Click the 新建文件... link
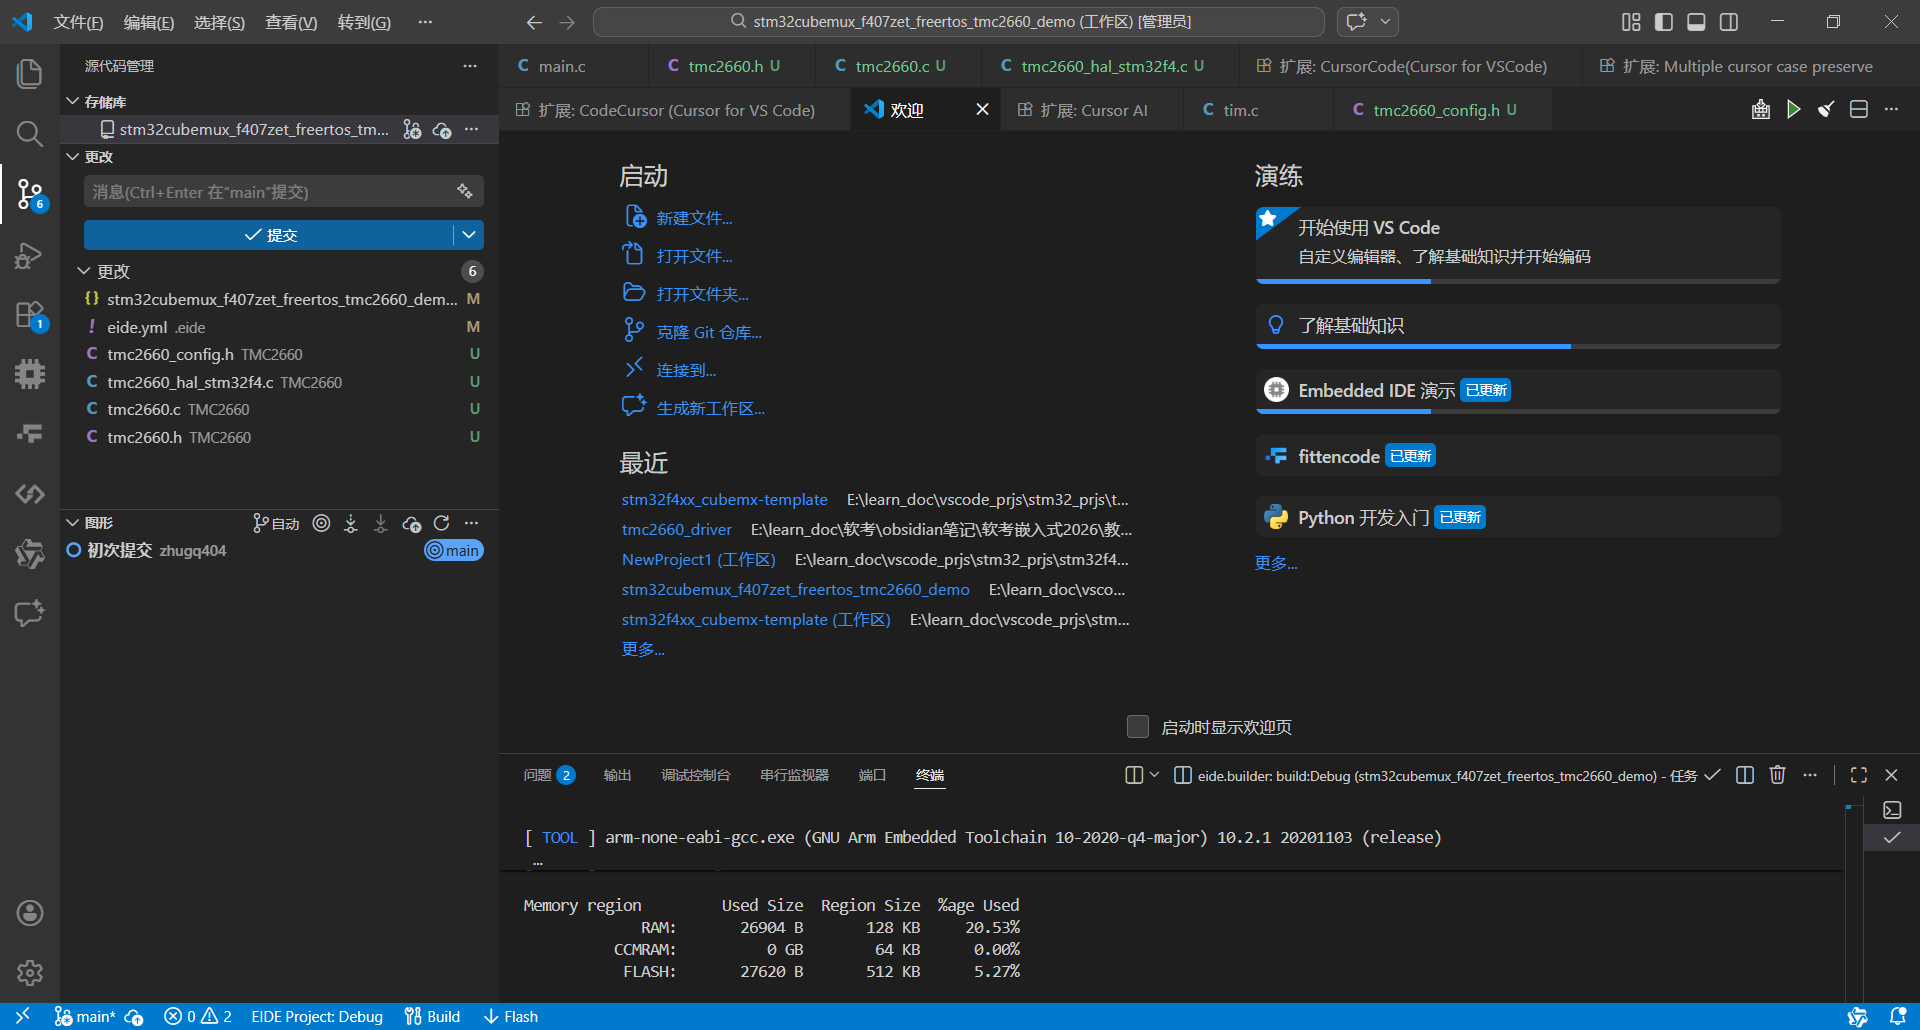The height and width of the screenshot is (1030, 1920). click(694, 218)
